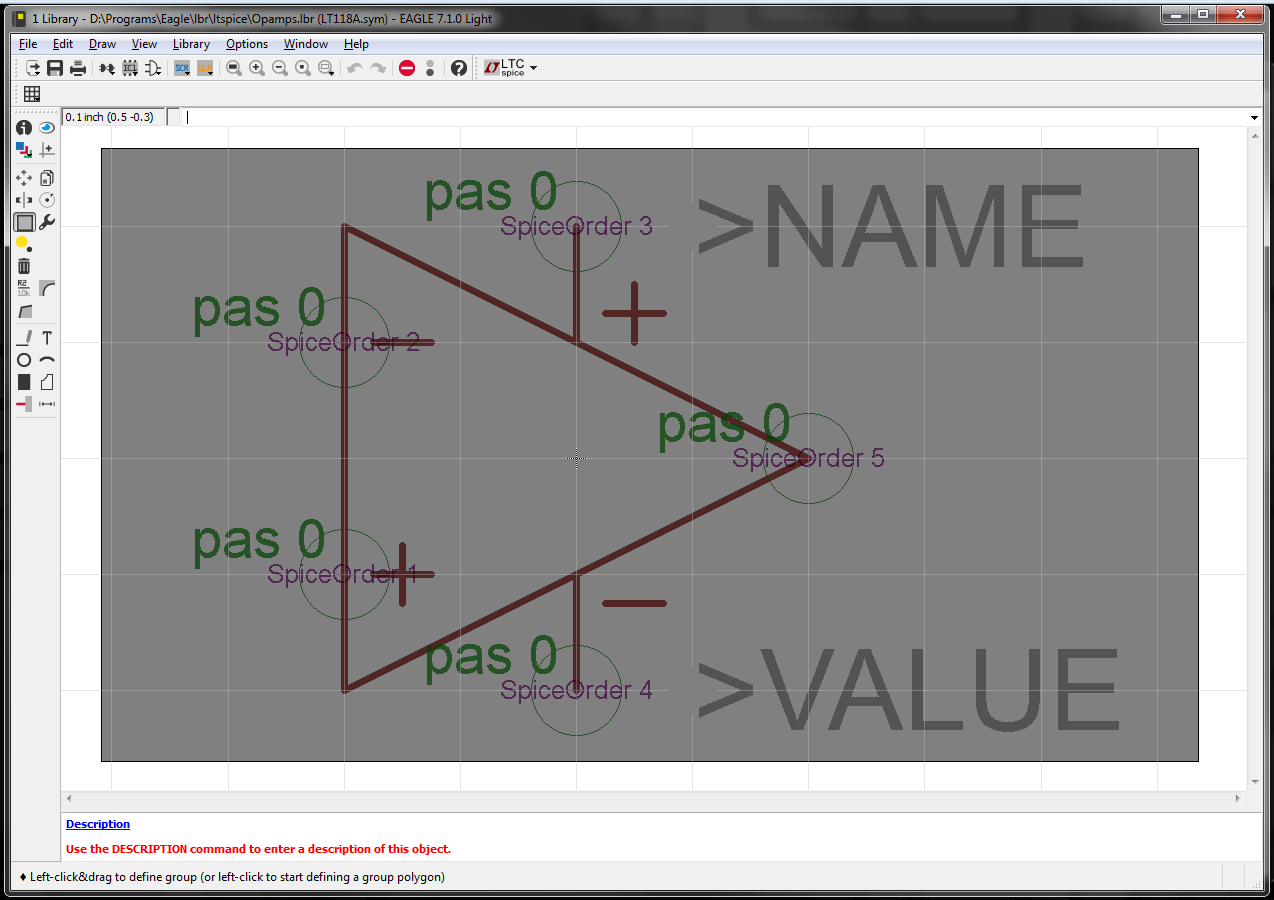Viewport: 1274px width, 900px height.
Task: Click the SpiceOrder 5 output pin
Action: coord(808,458)
